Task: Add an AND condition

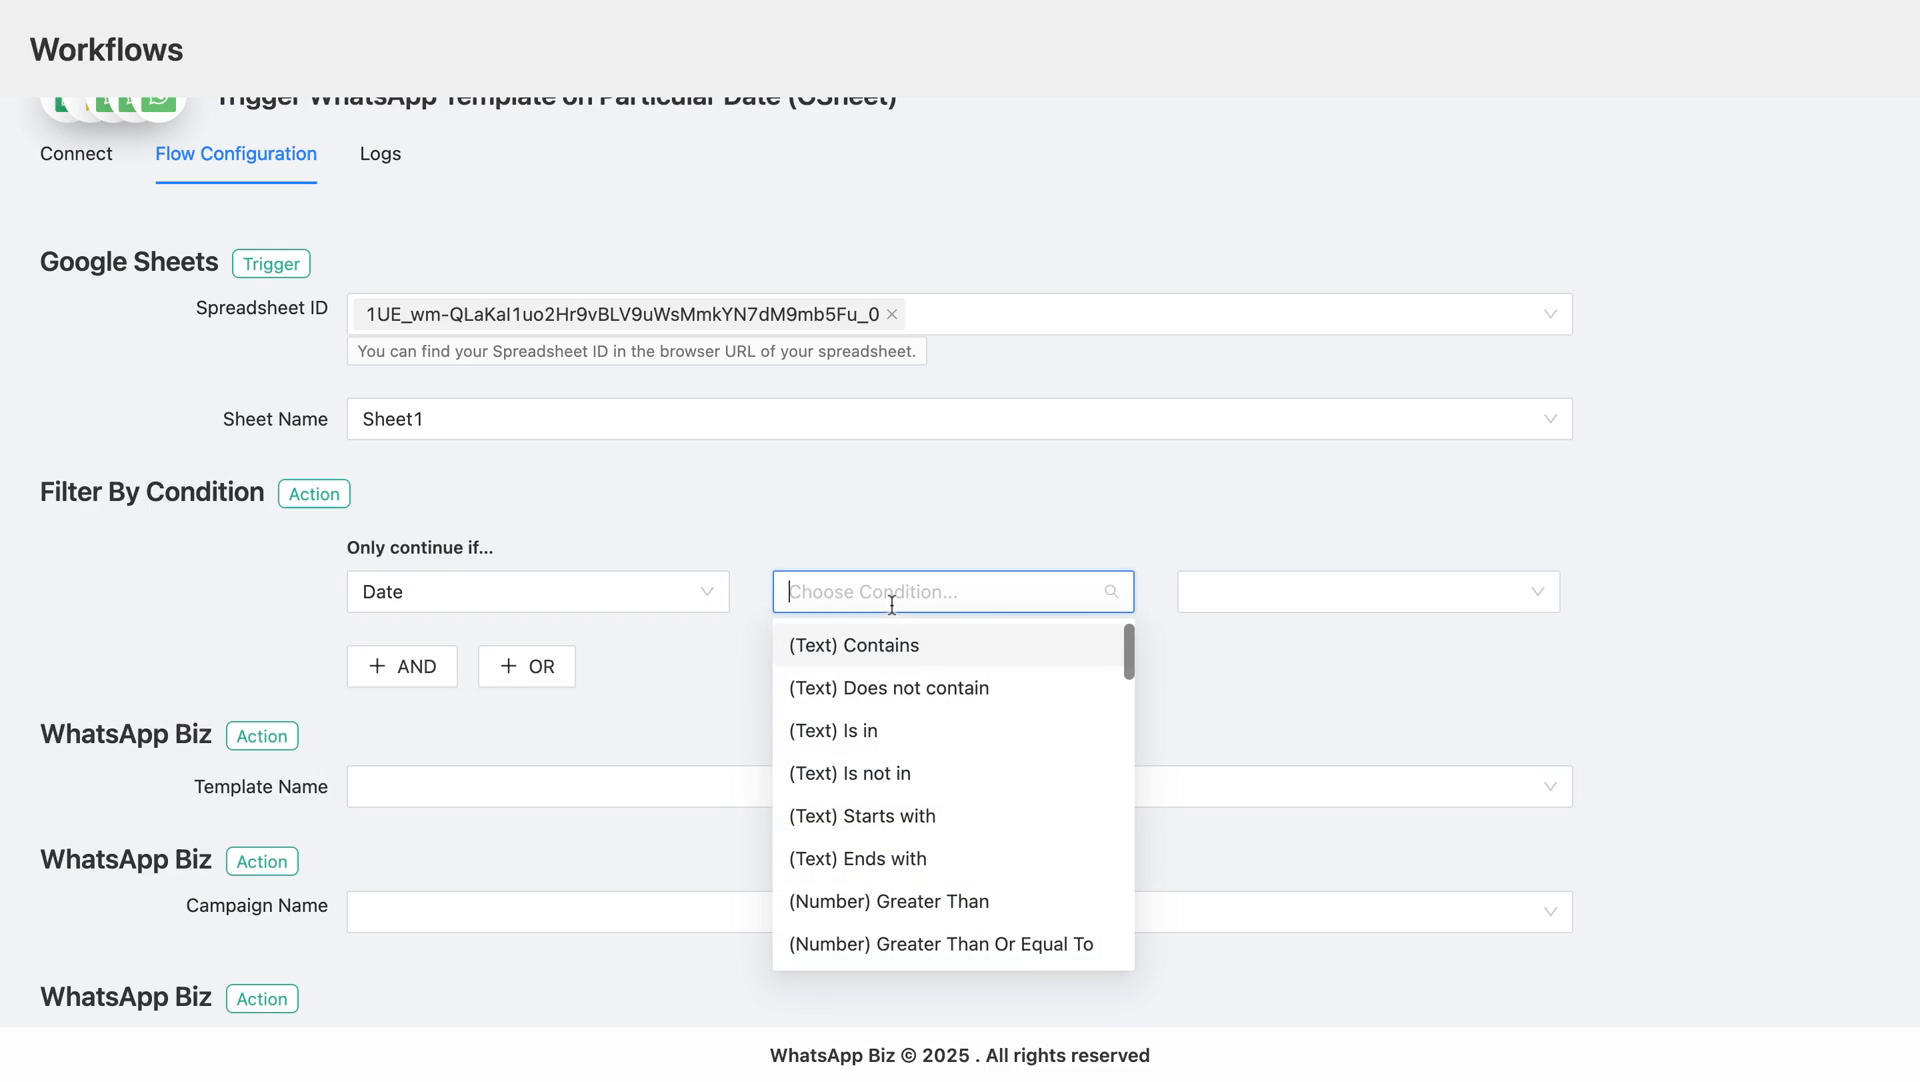Action: pyautogui.click(x=402, y=666)
